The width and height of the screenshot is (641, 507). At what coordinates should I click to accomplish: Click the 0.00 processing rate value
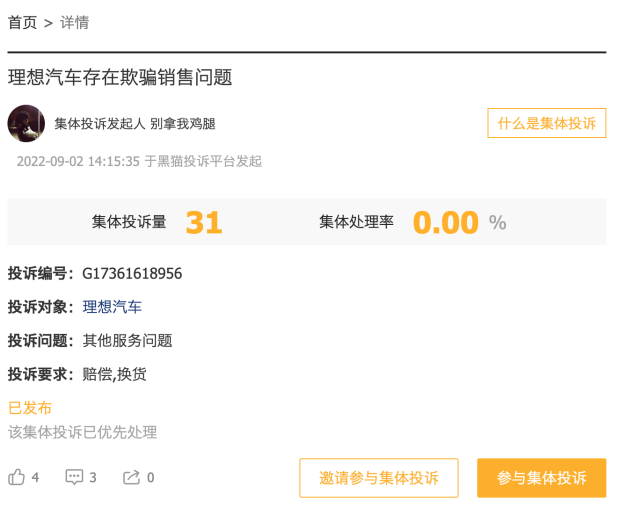[x=446, y=222]
